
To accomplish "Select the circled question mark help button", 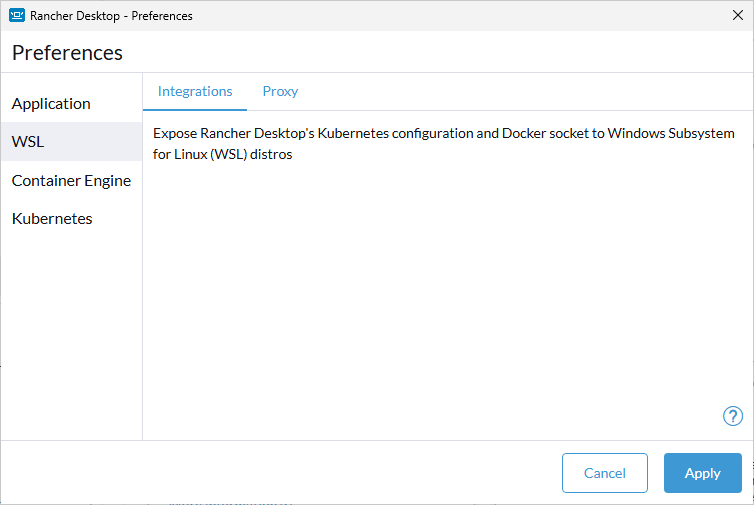I will tap(732, 416).
